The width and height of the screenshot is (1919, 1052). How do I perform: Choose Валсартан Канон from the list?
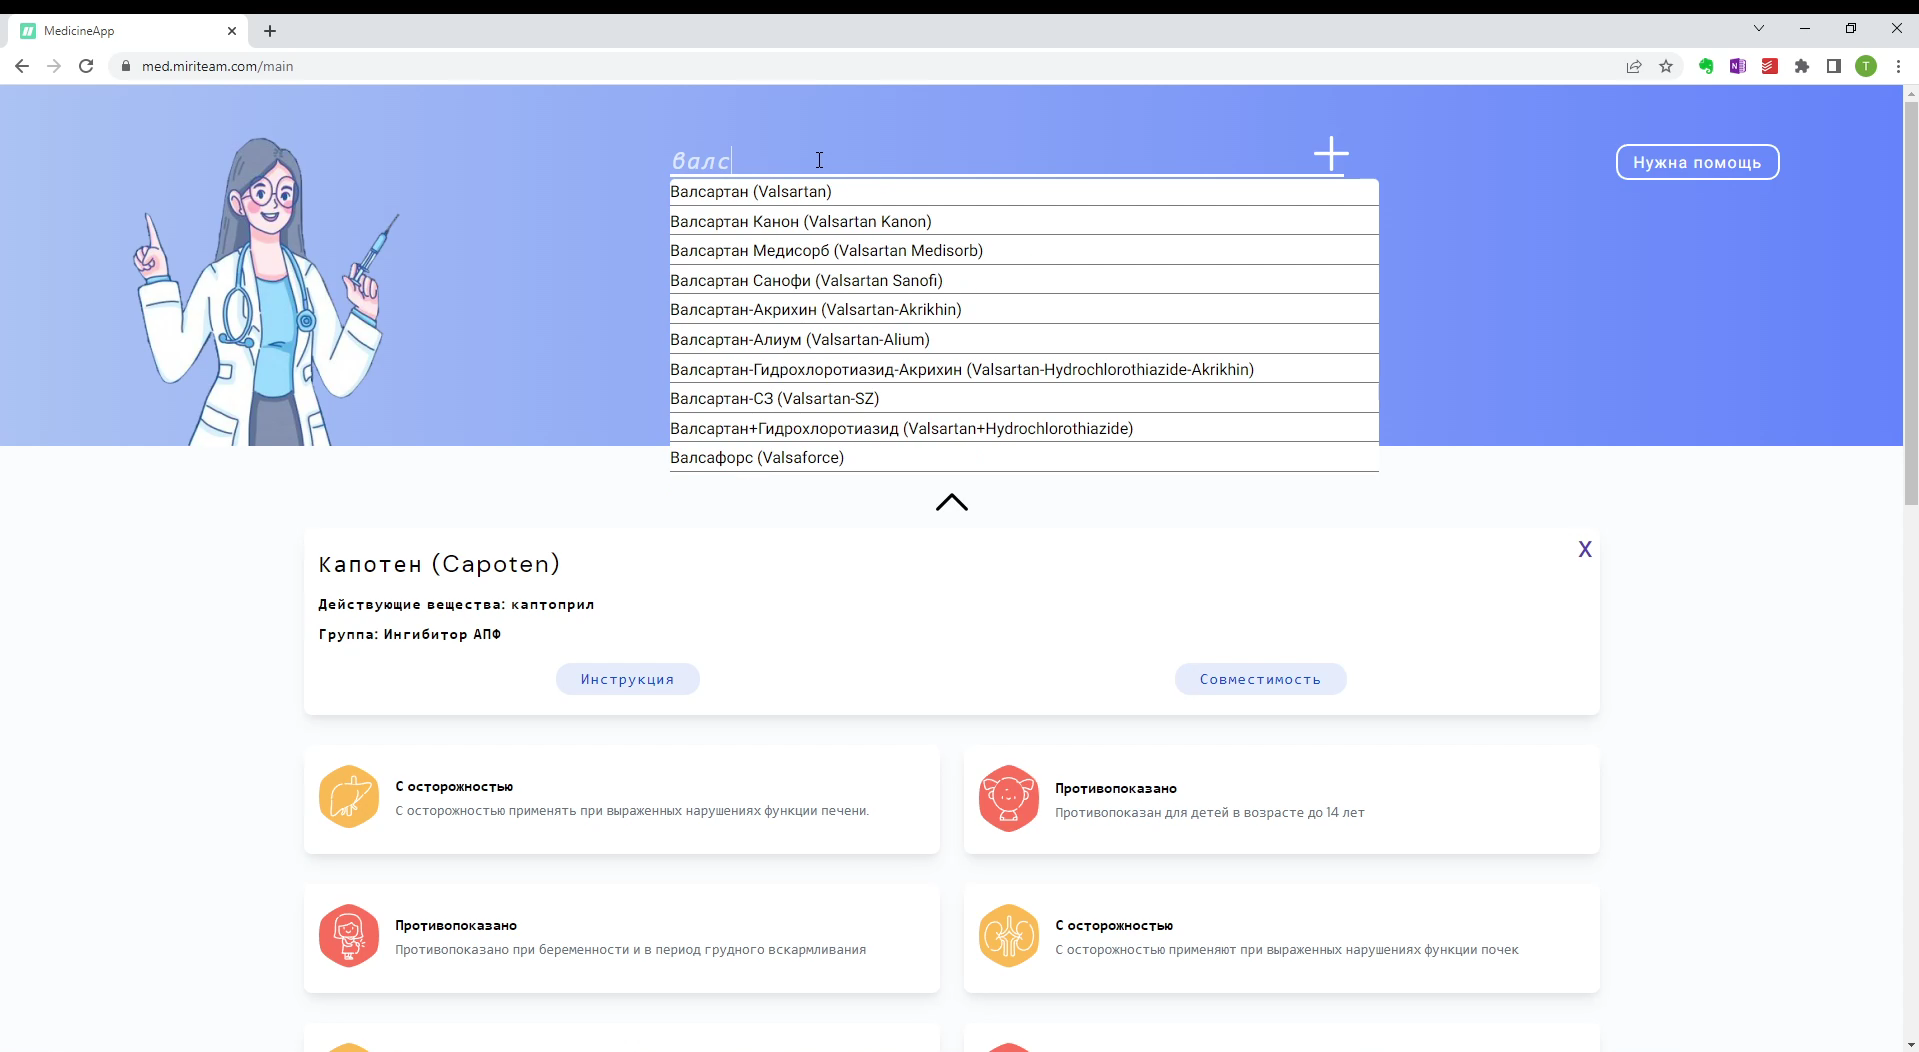click(800, 222)
